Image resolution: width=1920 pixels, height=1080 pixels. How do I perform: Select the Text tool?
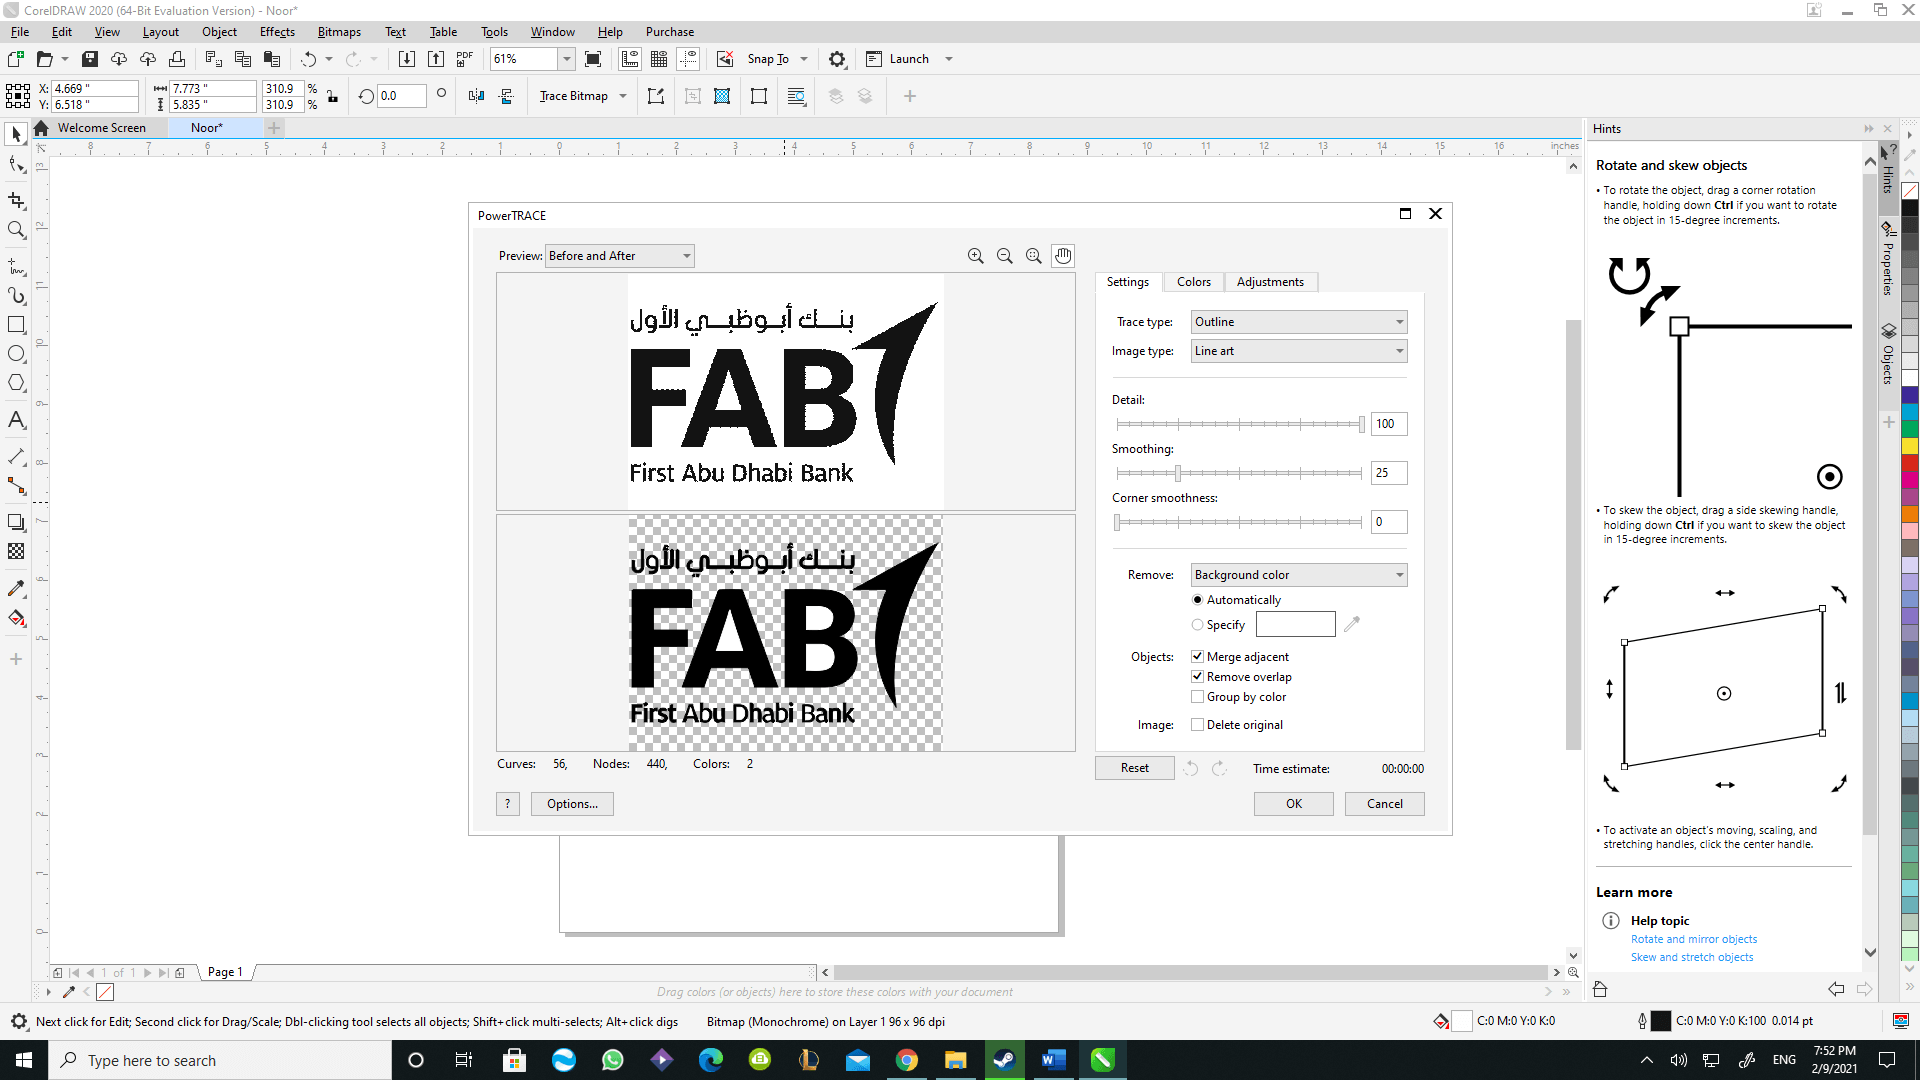tap(16, 420)
